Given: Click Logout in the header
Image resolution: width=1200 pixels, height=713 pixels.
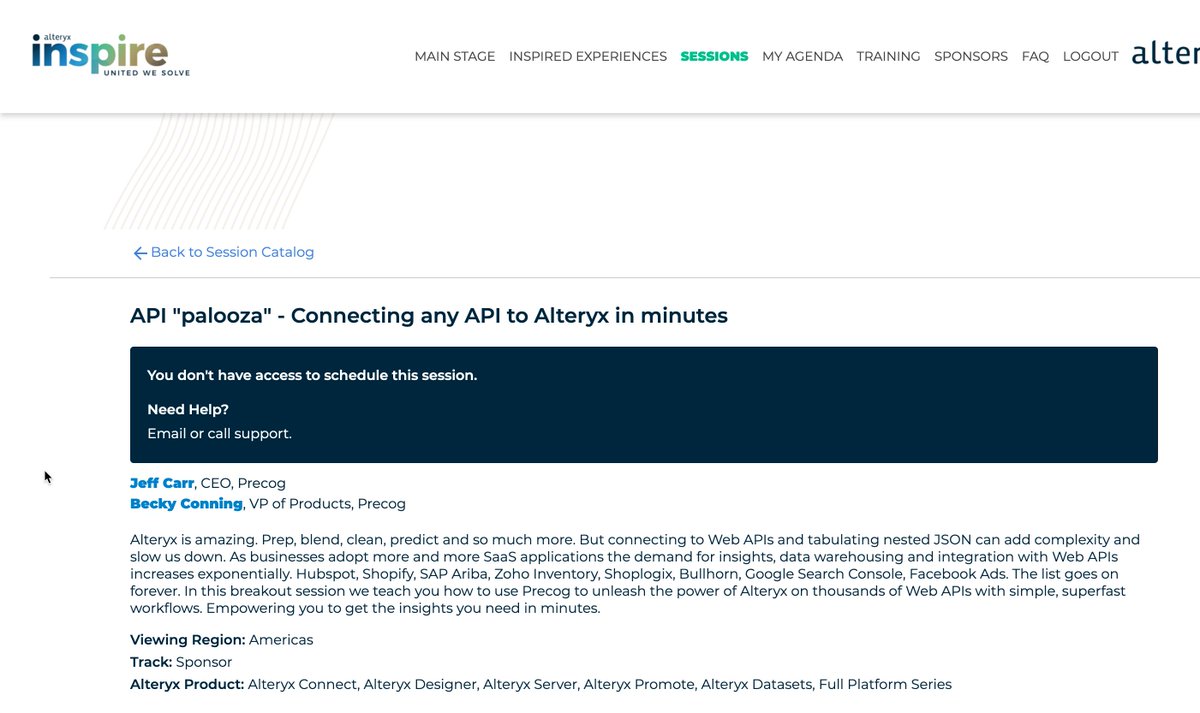Looking at the screenshot, I should tap(1090, 56).
